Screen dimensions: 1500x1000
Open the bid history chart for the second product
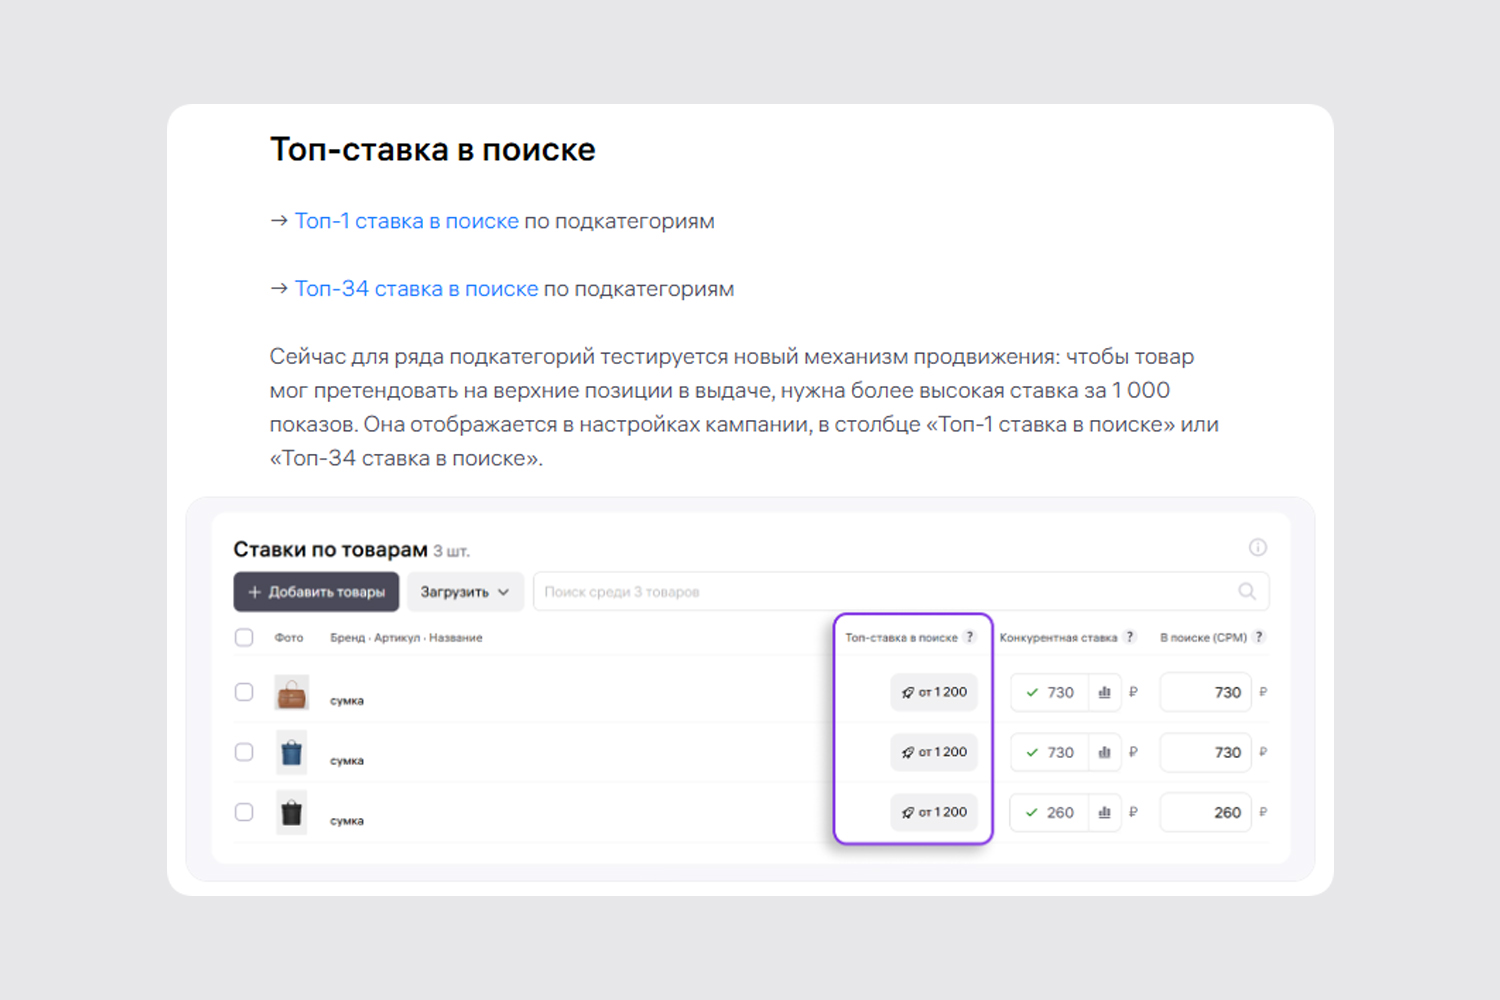tap(1104, 752)
